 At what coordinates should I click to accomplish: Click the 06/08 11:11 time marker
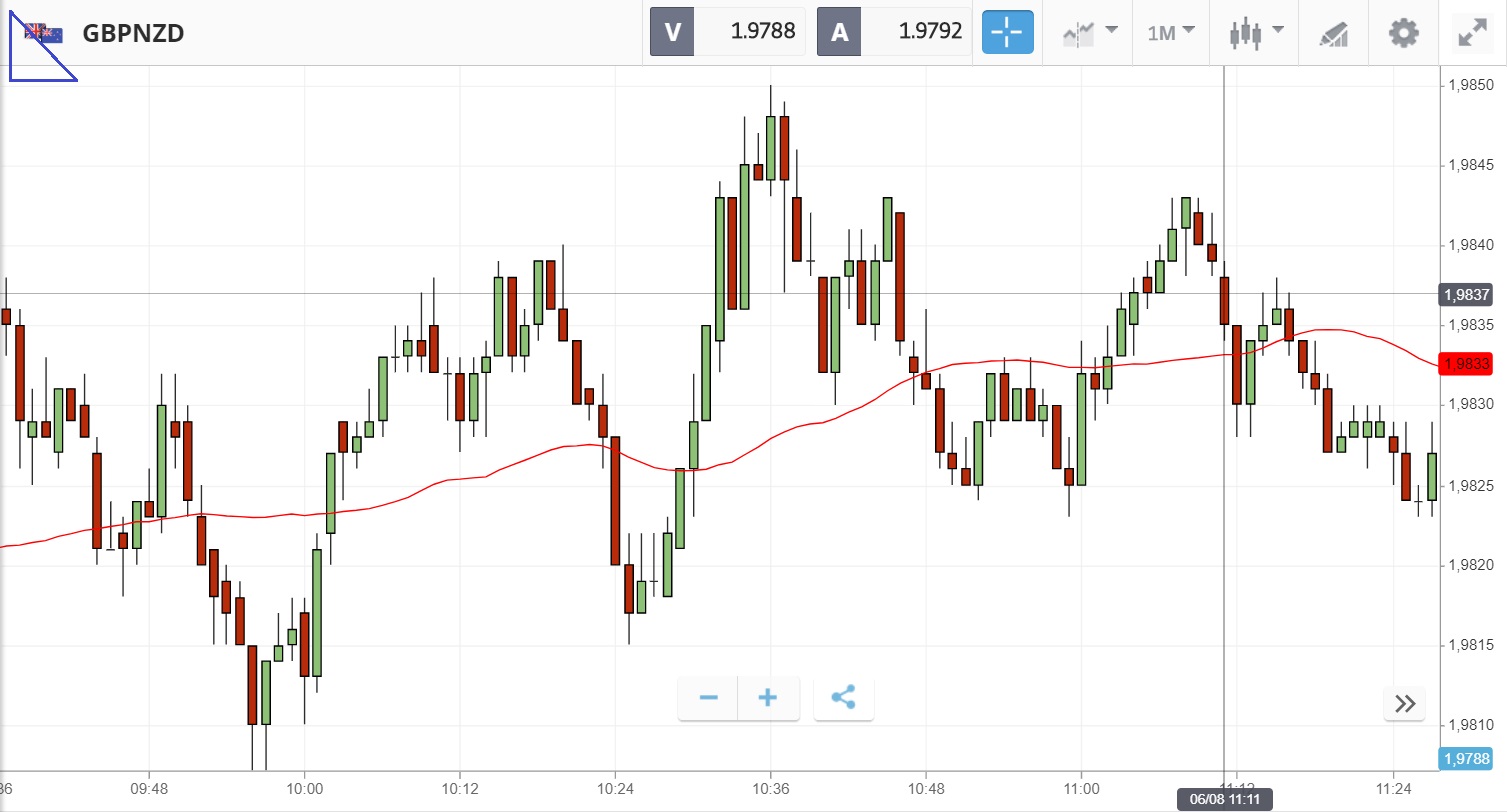pyautogui.click(x=1224, y=799)
